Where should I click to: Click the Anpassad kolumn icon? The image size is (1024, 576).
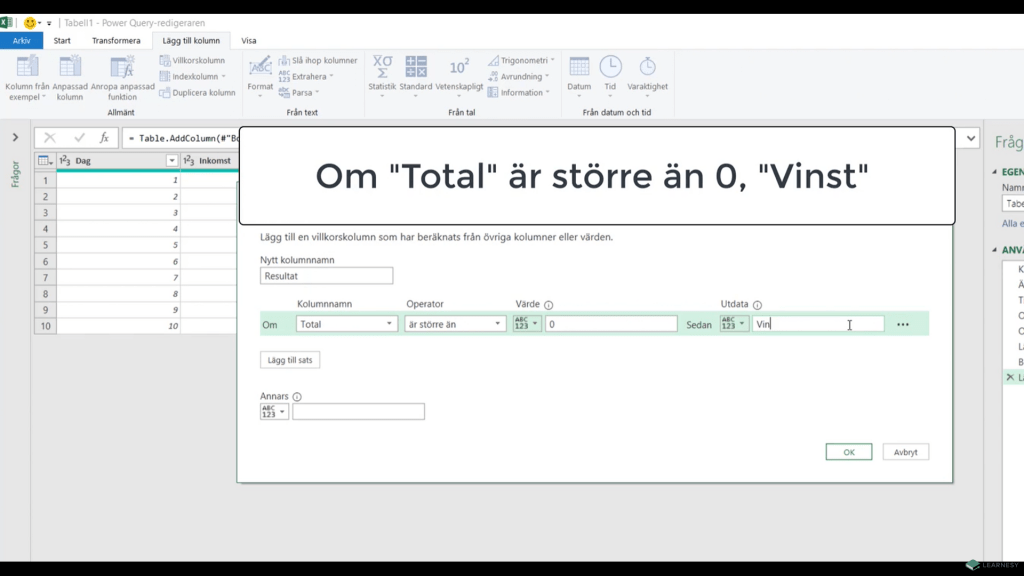70,68
